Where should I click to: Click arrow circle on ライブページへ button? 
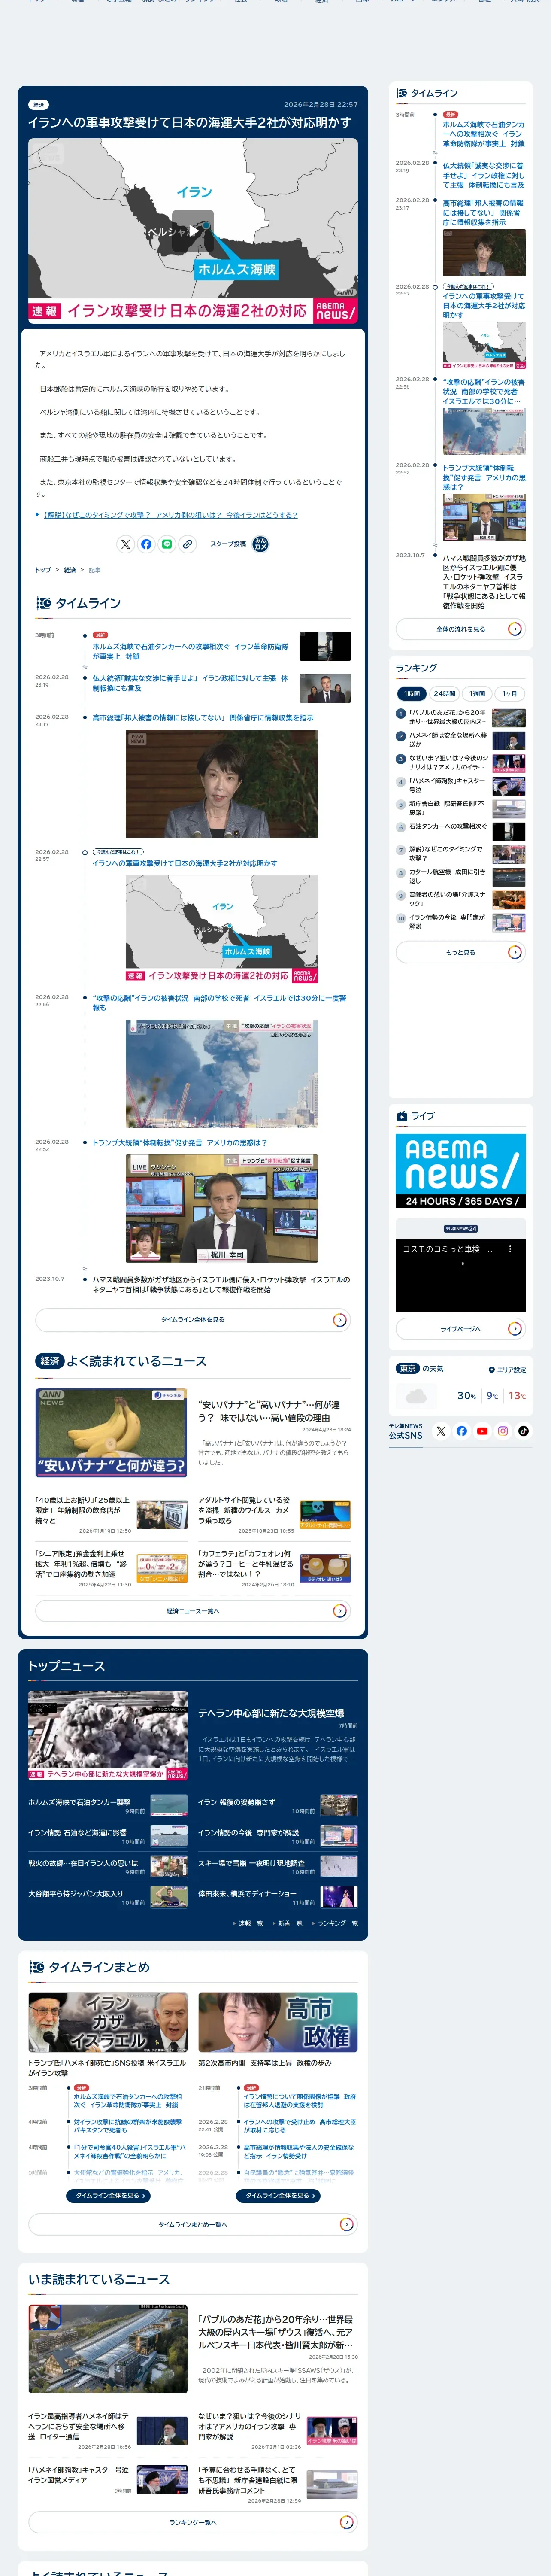click(514, 1329)
